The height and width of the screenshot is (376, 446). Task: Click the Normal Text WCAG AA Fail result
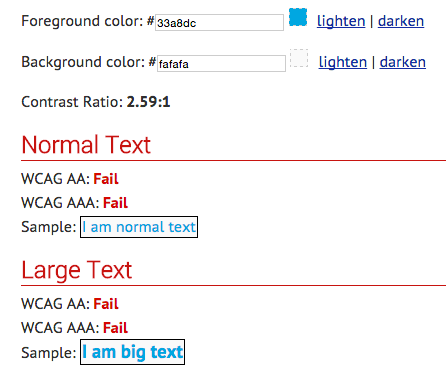(106, 179)
